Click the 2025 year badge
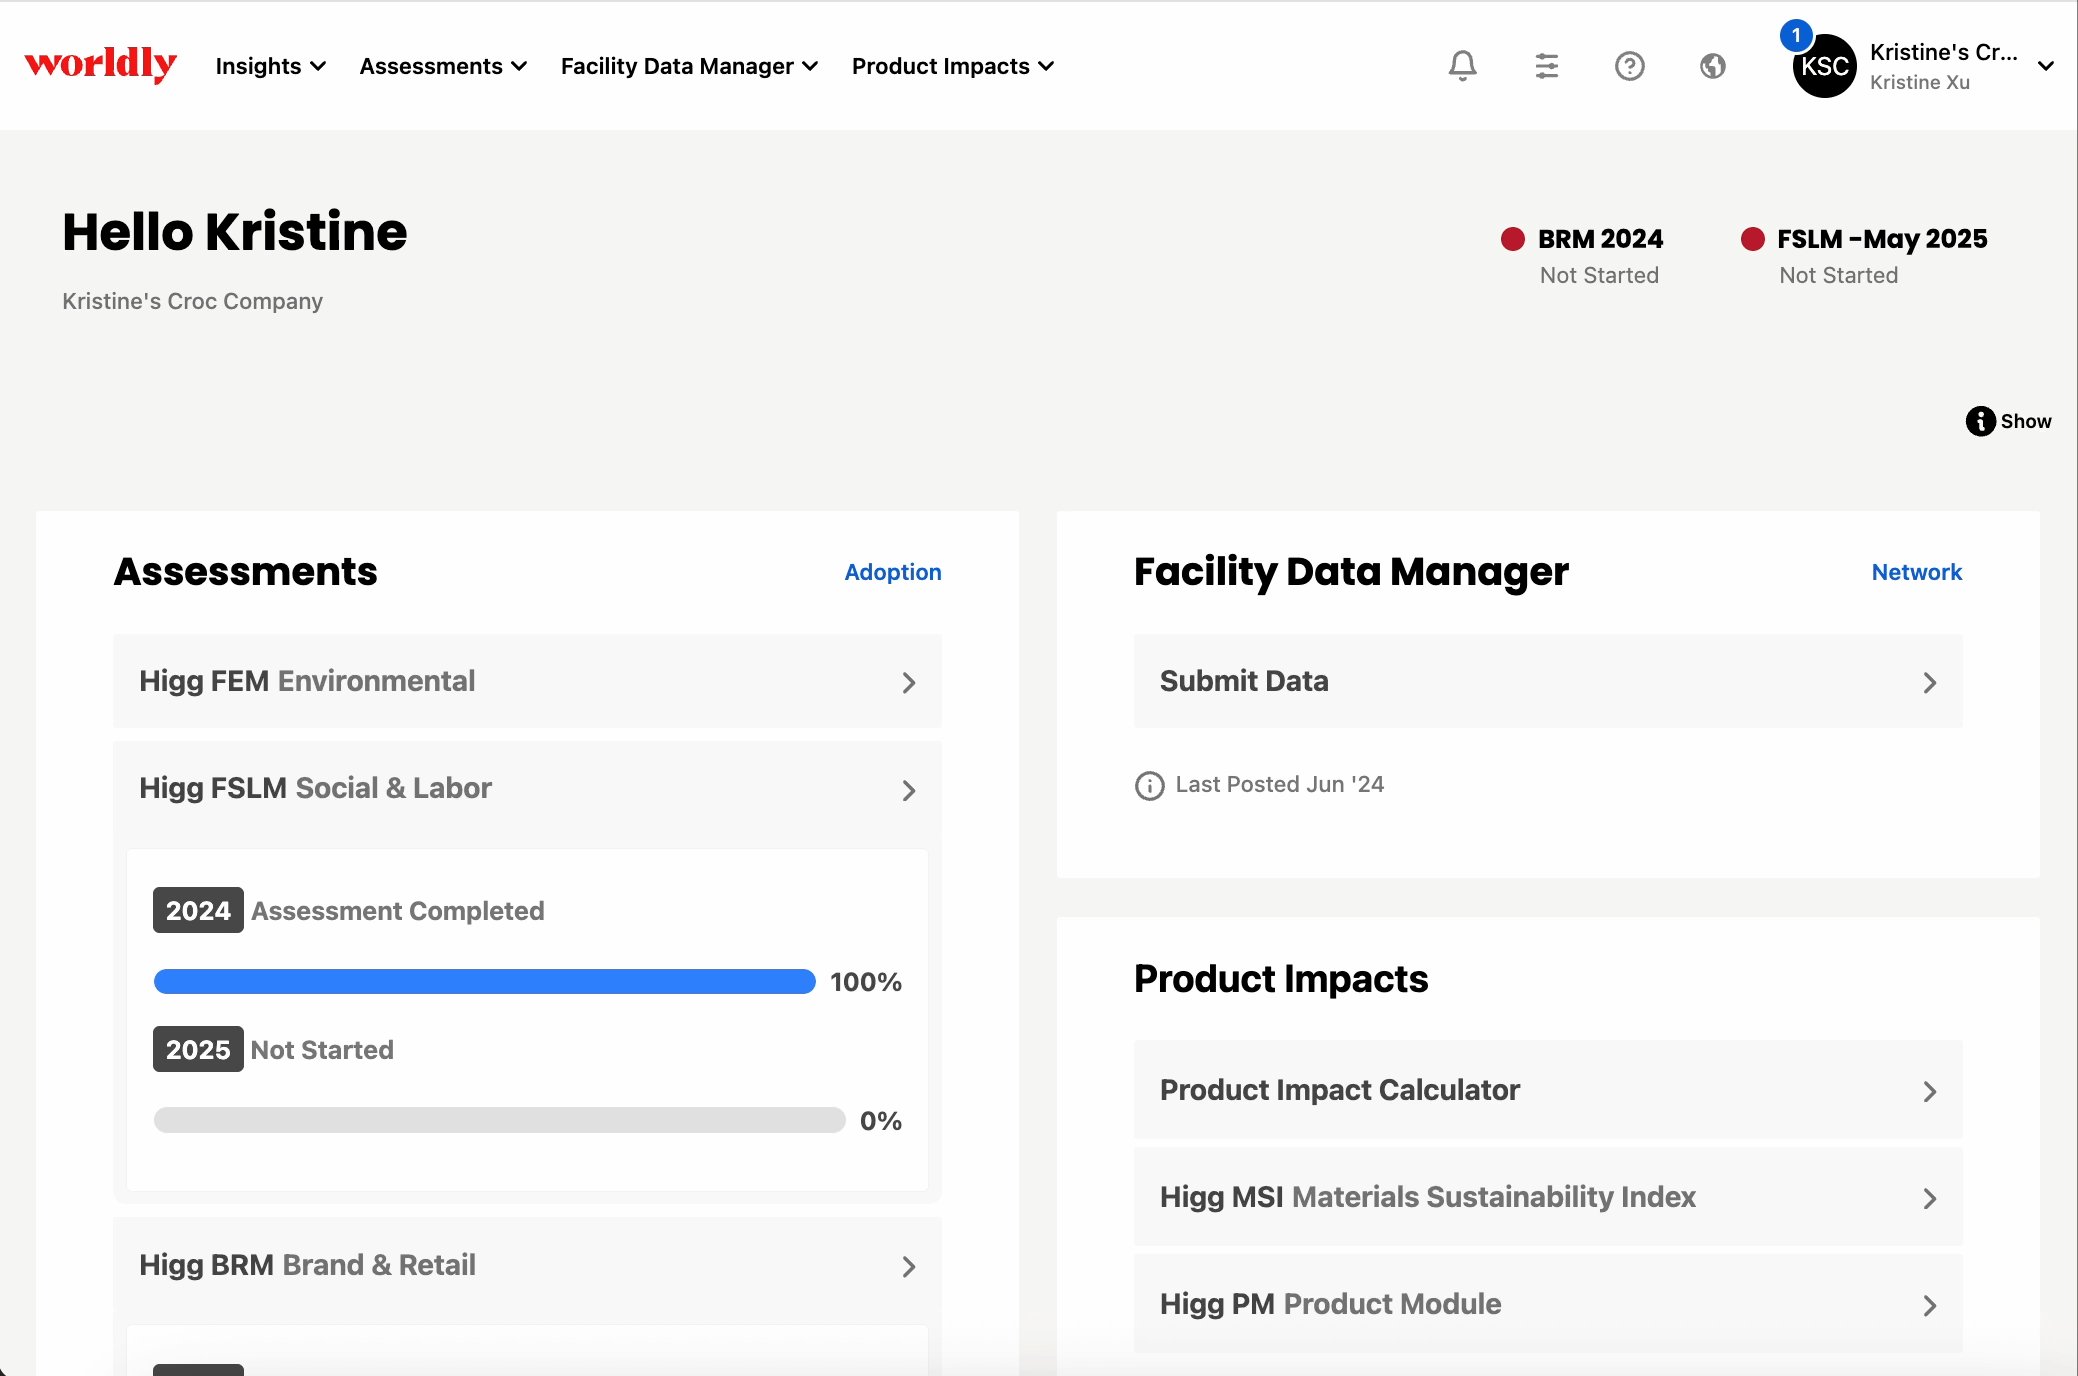Screen dimensions: 2078x1376 [198, 1049]
